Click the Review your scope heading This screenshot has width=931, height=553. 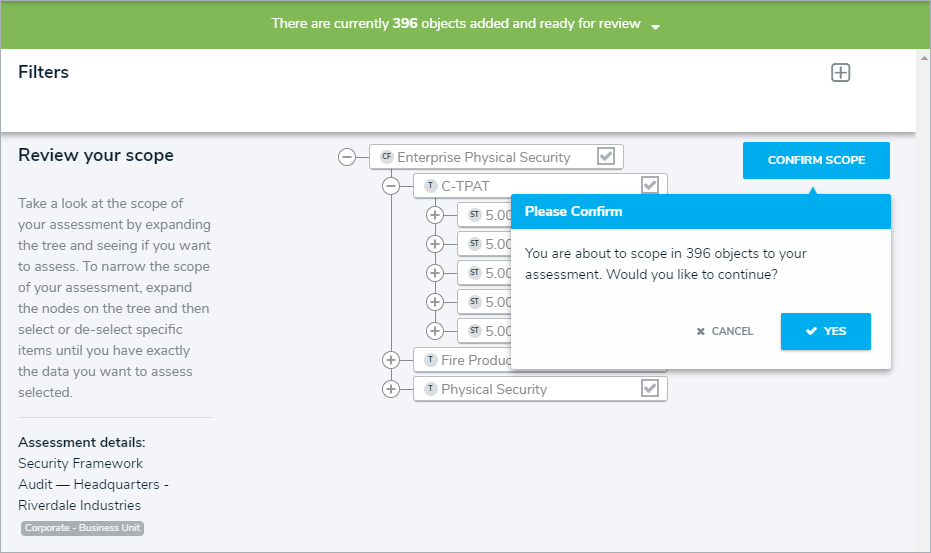[x=96, y=156]
